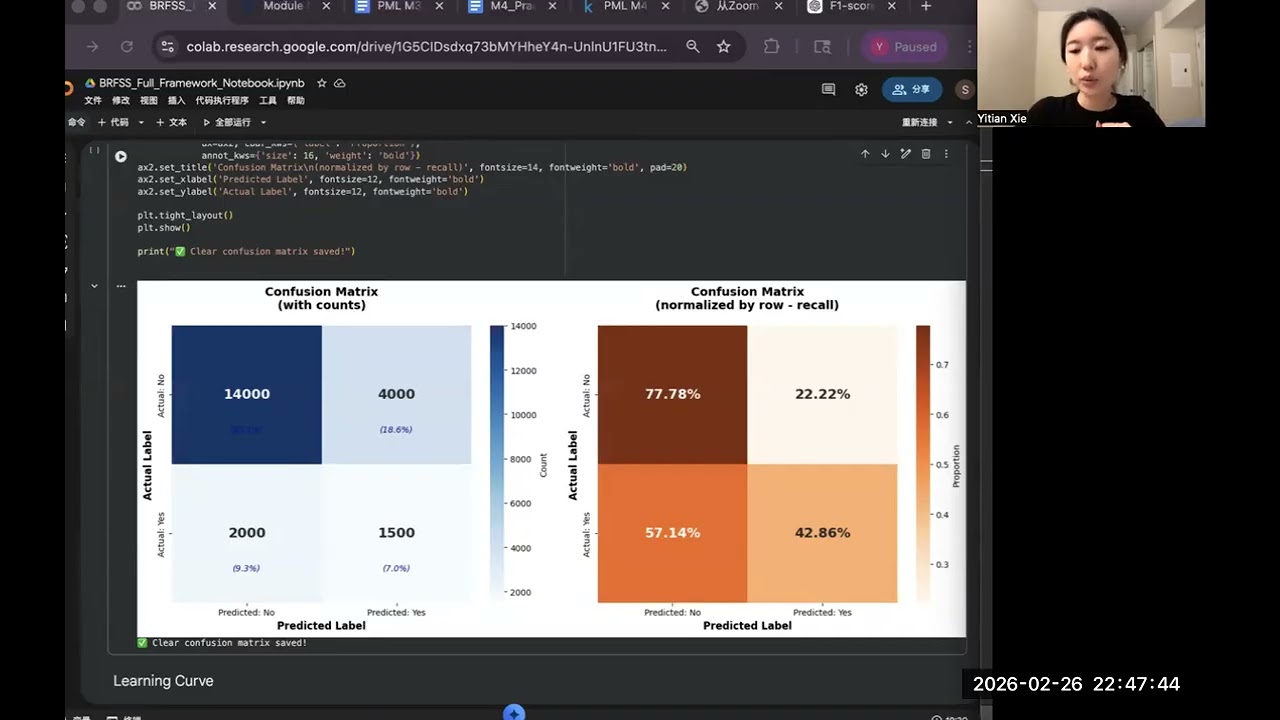The height and width of the screenshot is (720, 1280).
Task: Click the orange proportion colorbar
Action: click(x=923, y=464)
